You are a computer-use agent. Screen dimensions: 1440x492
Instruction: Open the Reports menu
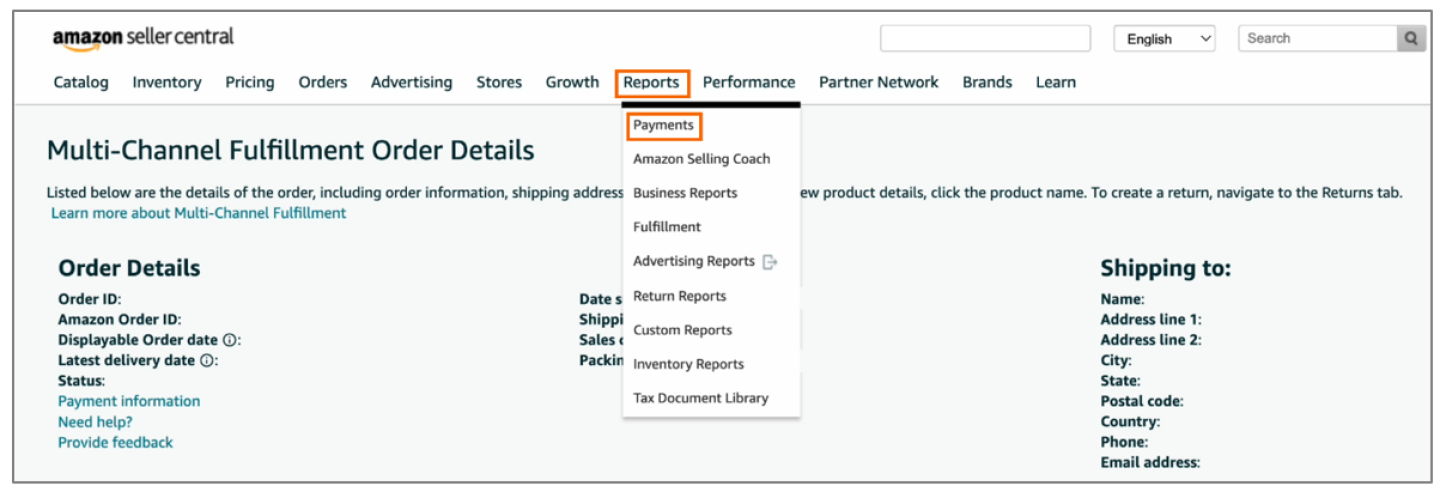point(652,82)
